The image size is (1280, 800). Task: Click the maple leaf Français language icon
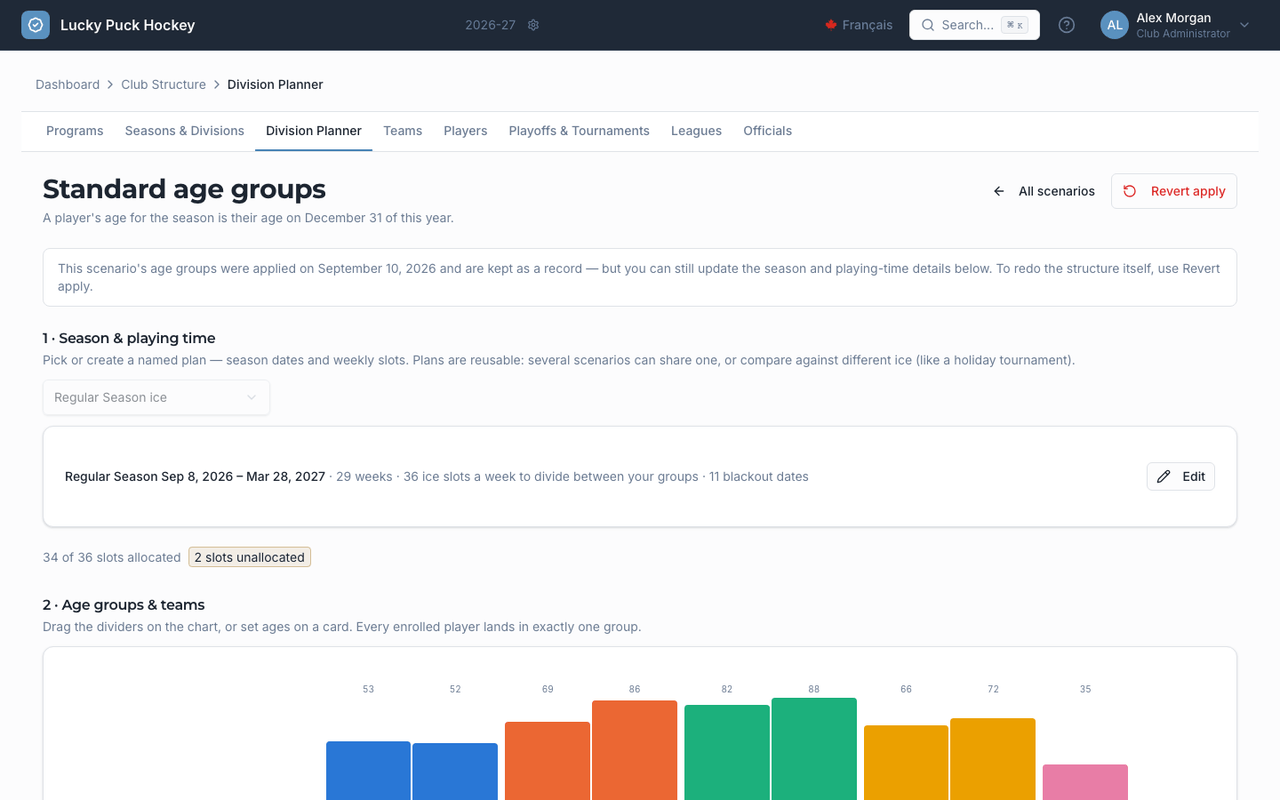[830, 25]
